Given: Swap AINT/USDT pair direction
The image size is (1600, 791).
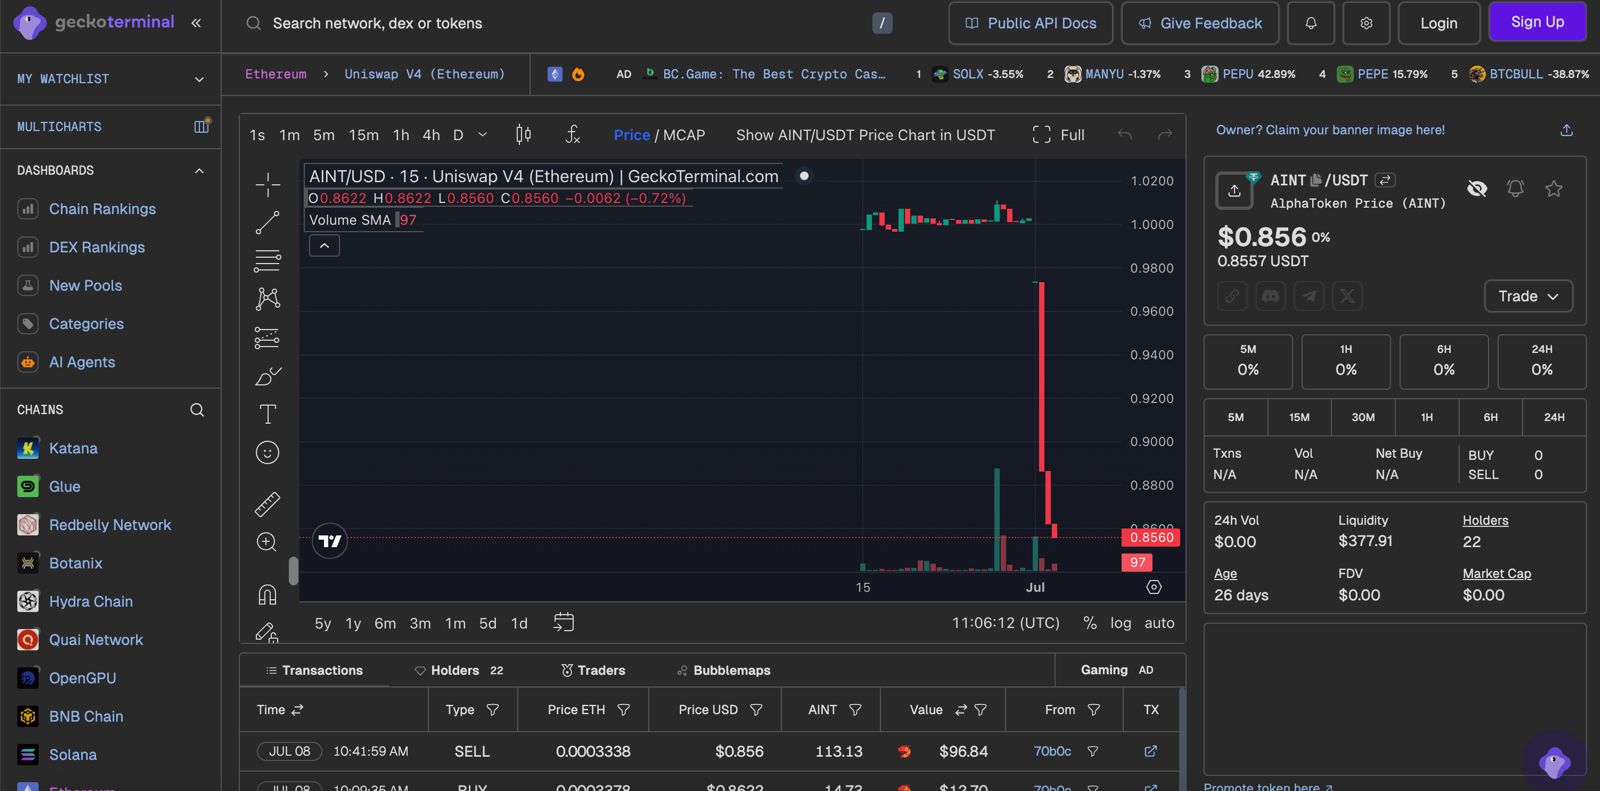Looking at the screenshot, I should pos(1385,180).
